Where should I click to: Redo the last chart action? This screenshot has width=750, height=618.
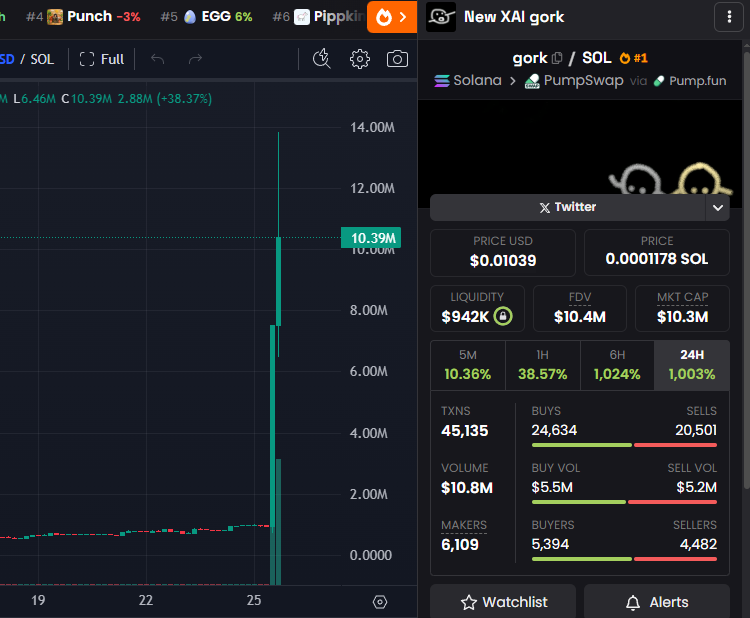[x=195, y=59]
